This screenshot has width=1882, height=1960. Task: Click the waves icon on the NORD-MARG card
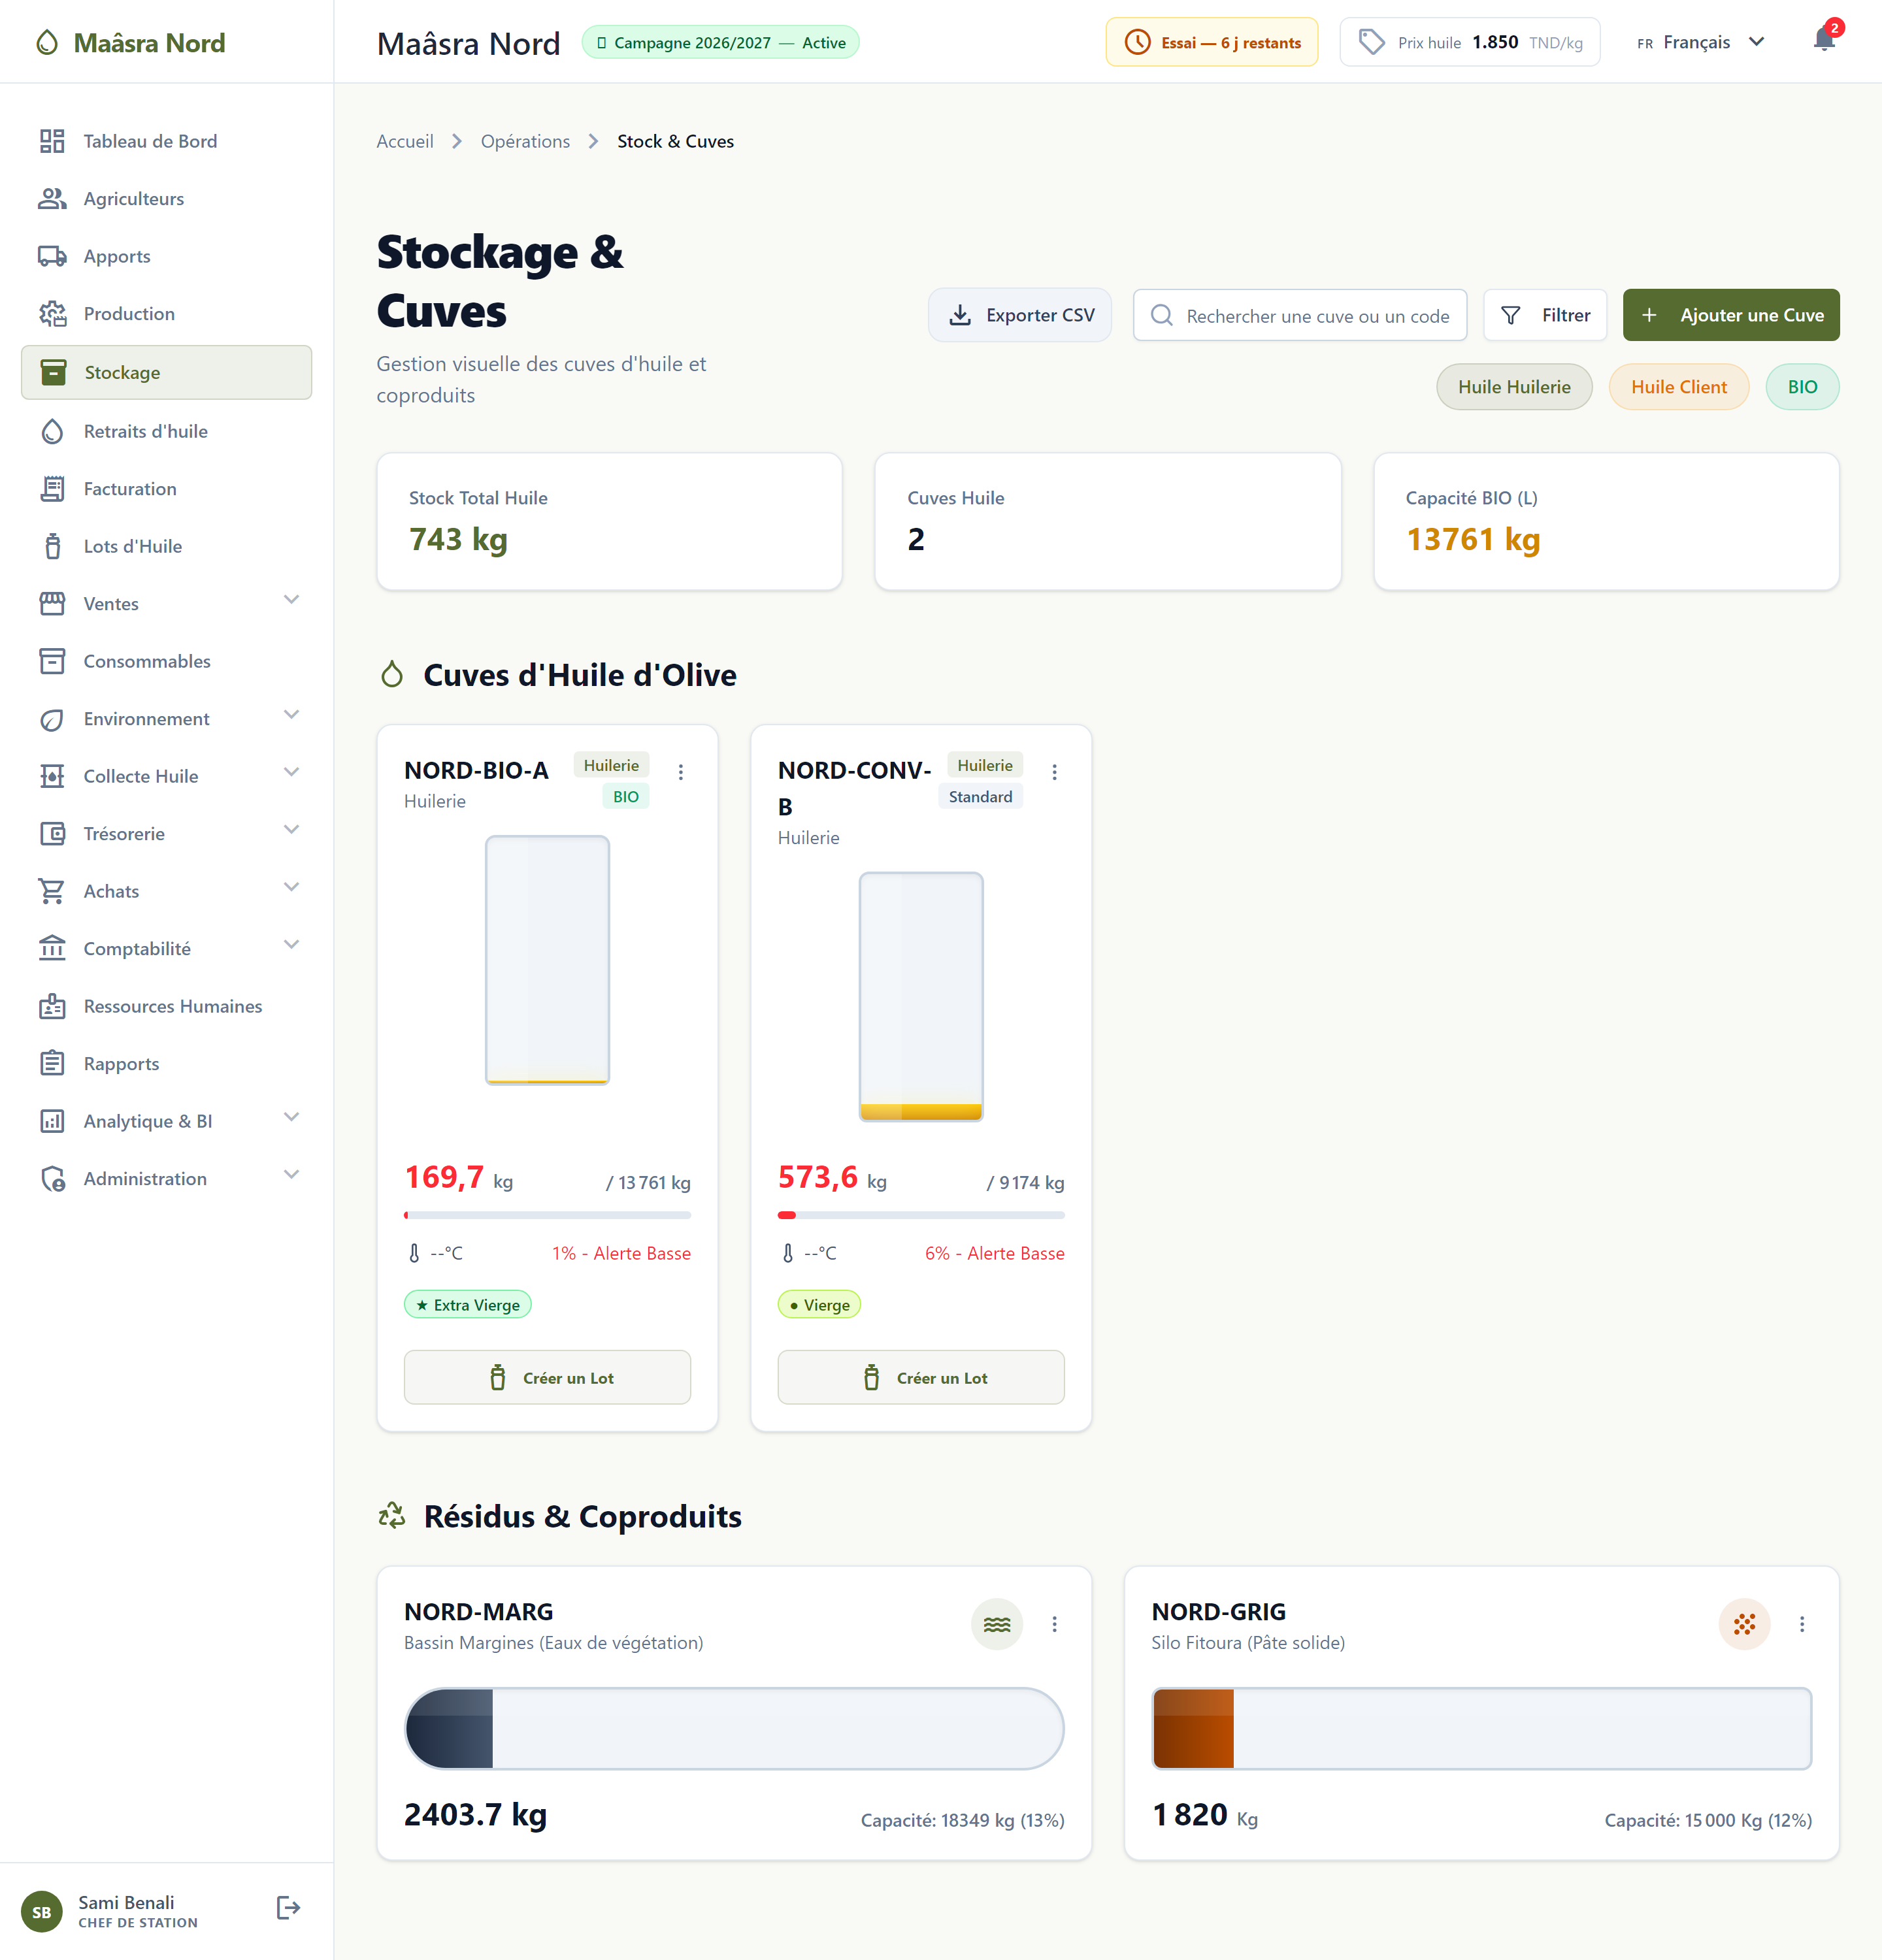click(997, 1624)
